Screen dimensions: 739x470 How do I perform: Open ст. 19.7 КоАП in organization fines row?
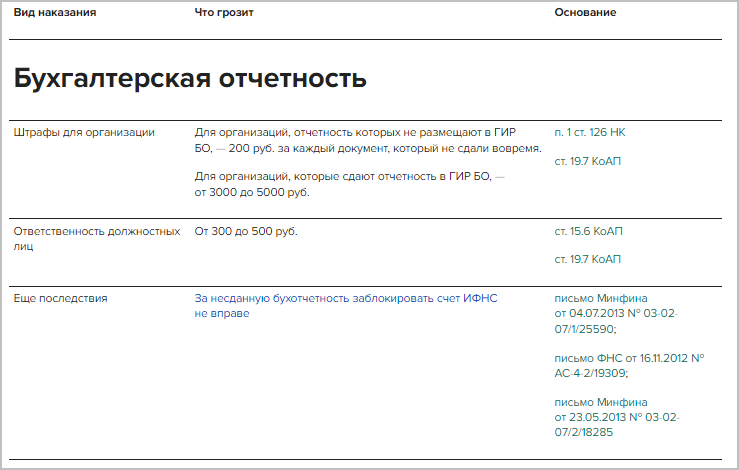click(587, 161)
